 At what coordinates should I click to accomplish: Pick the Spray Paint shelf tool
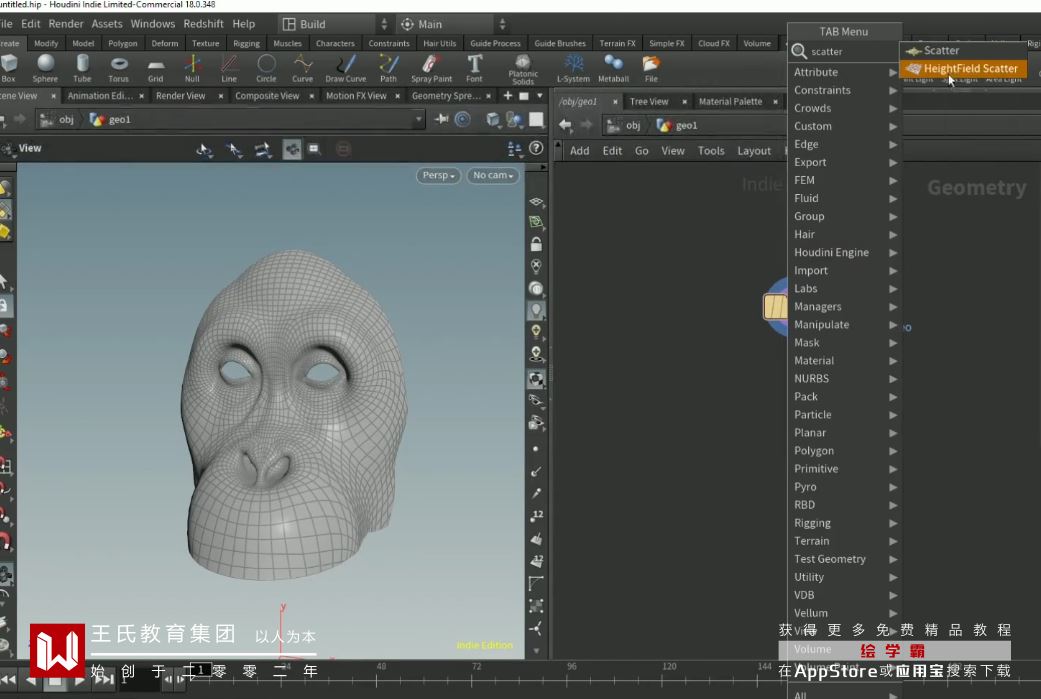click(x=431, y=67)
